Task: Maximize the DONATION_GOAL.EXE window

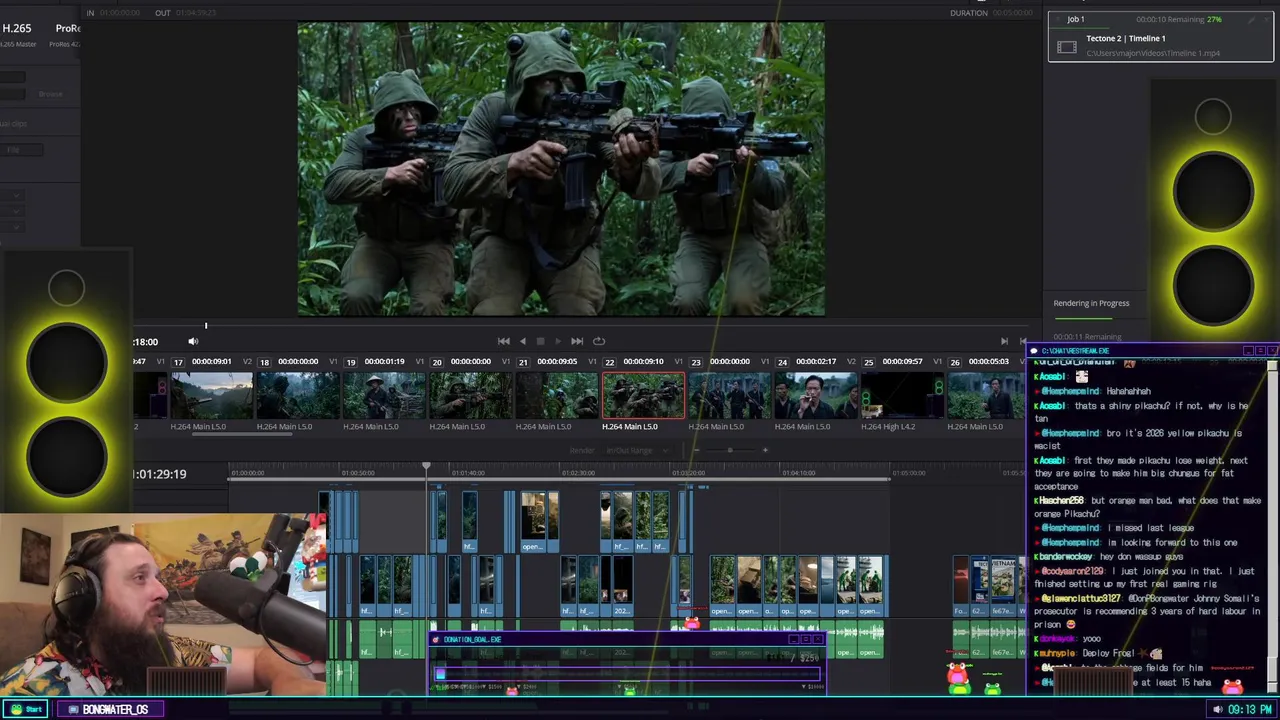Action: coord(805,639)
